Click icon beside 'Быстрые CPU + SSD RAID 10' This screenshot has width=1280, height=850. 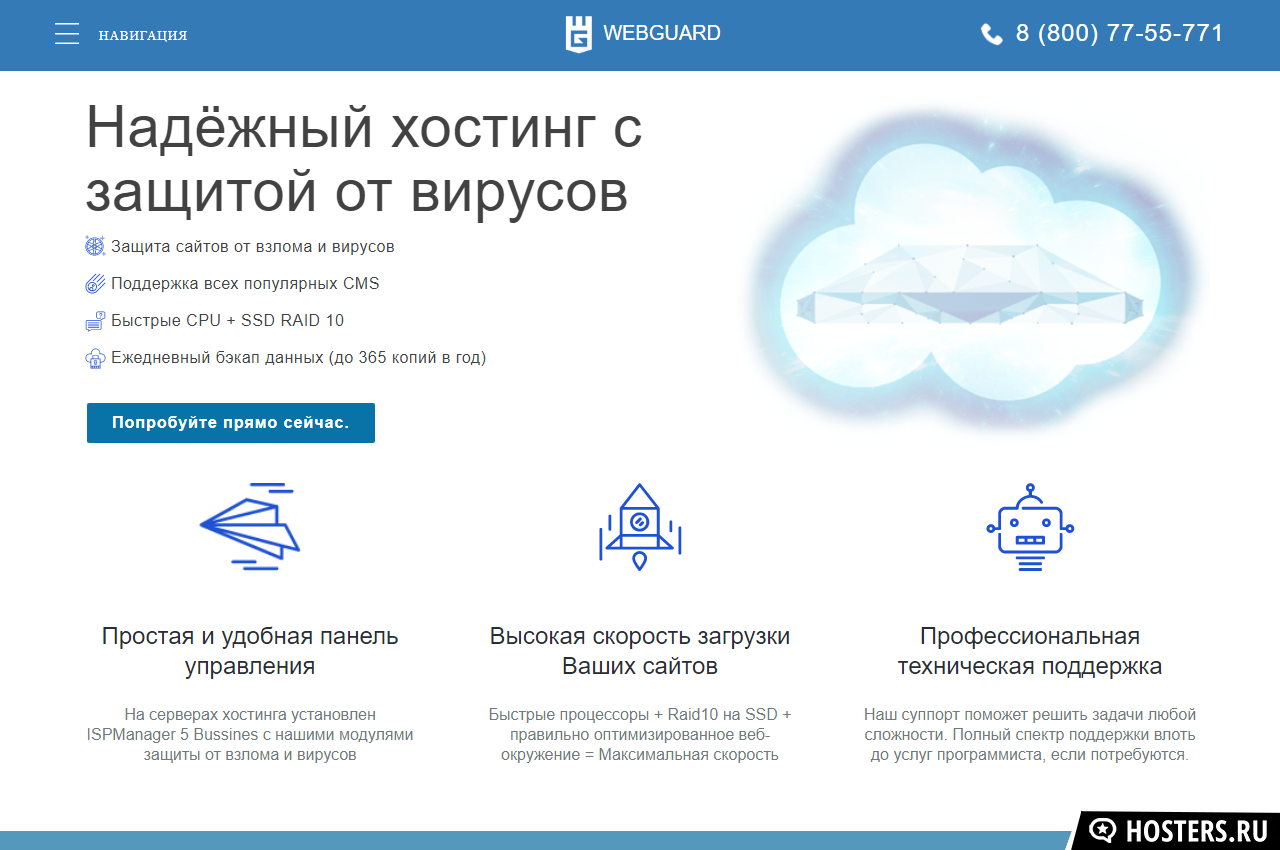click(x=95, y=320)
